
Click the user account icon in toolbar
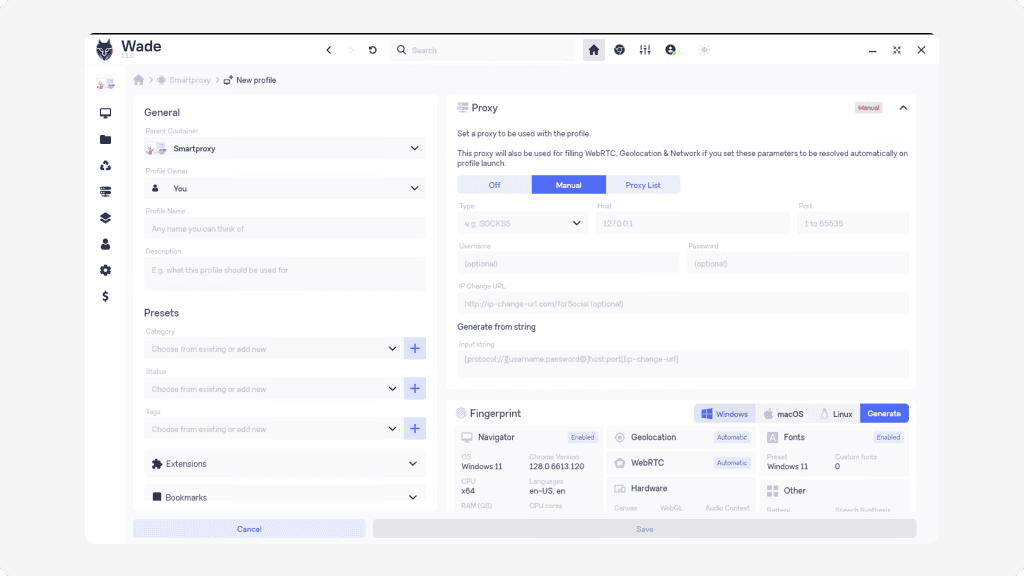[x=670, y=50]
